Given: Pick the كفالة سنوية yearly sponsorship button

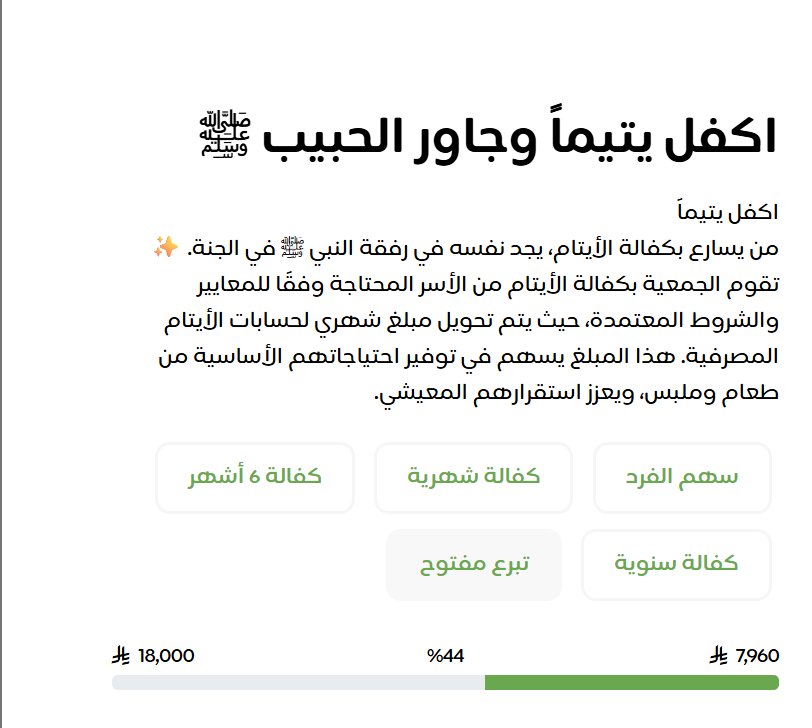Looking at the screenshot, I should tap(676, 564).
